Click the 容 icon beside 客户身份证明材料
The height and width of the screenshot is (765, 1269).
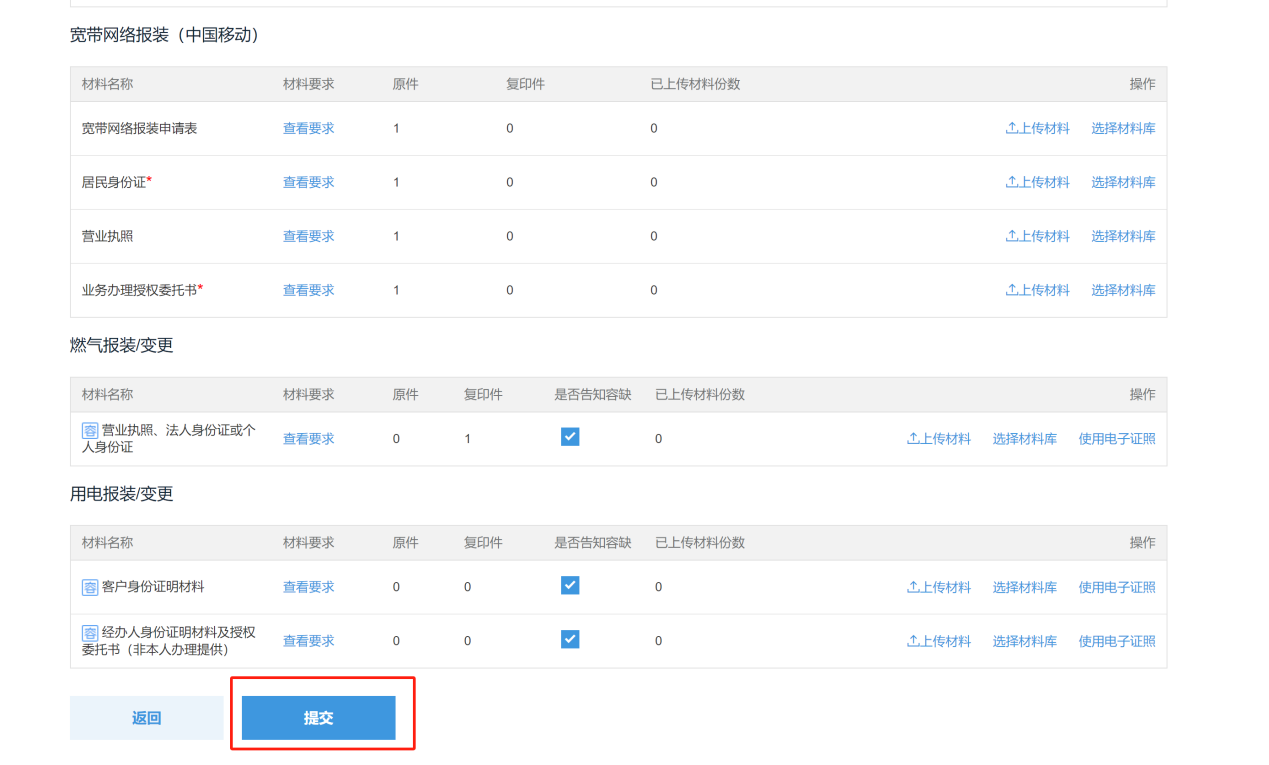click(90, 587)
